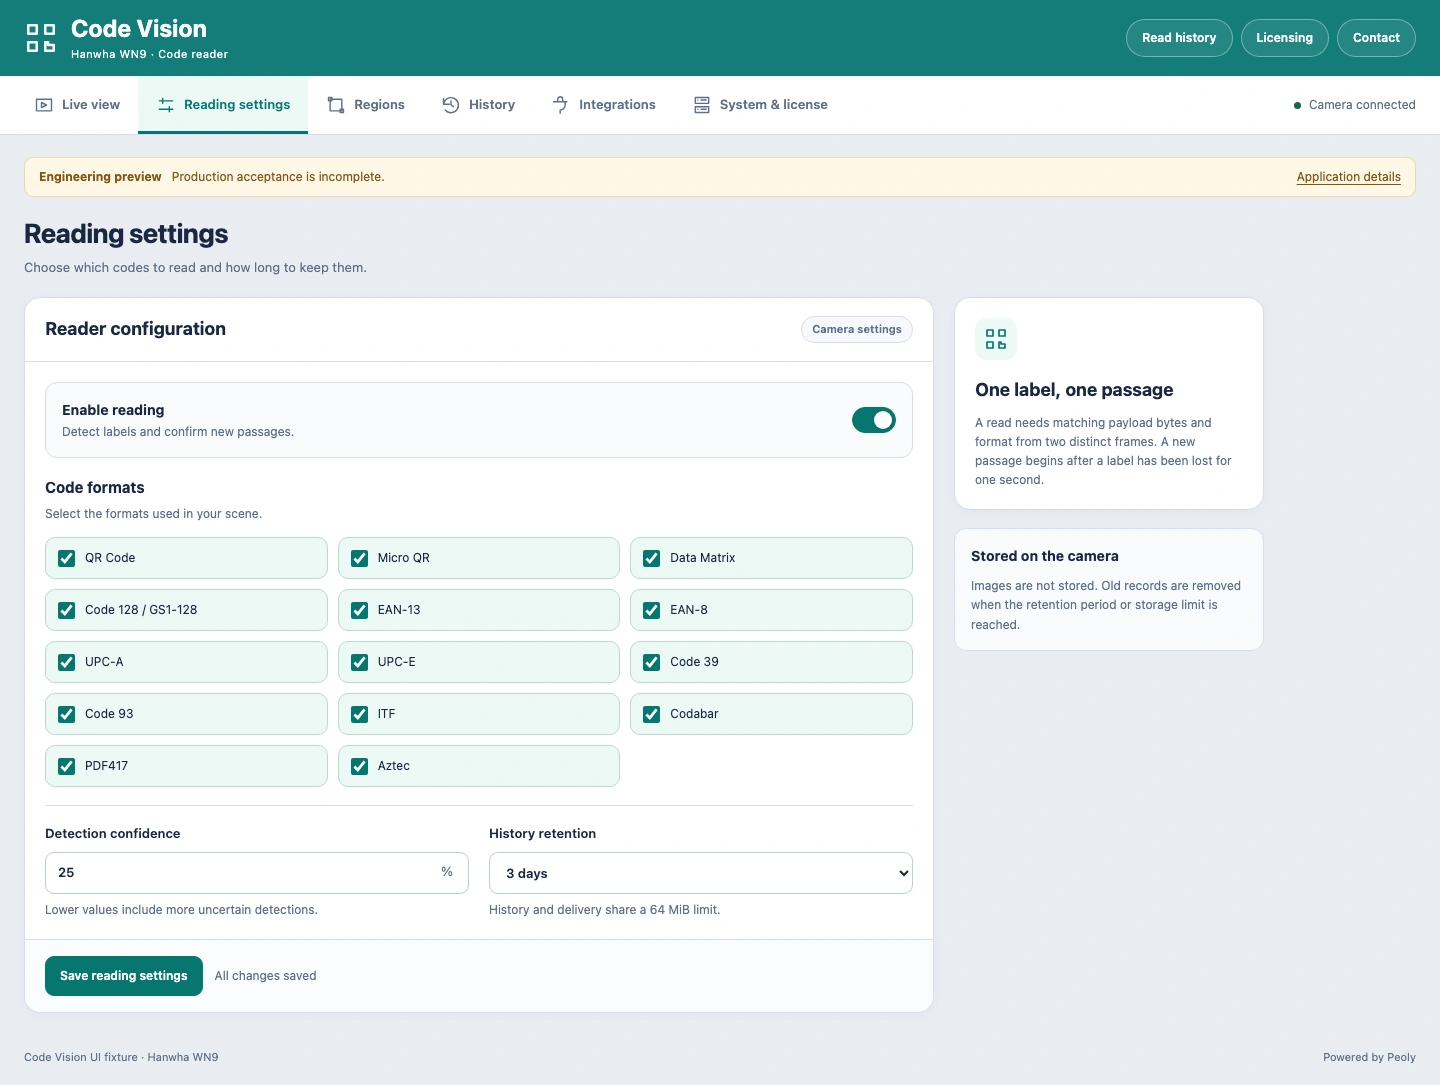
Task: Click the Integrations plug icon
Action: [561, 105]
